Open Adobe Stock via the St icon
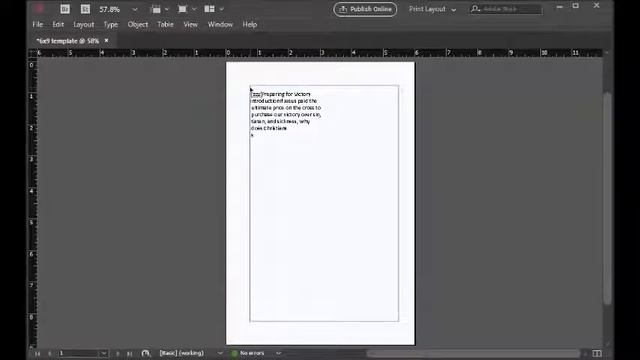Viewport: 640px width, 360px height. [85, 9]
